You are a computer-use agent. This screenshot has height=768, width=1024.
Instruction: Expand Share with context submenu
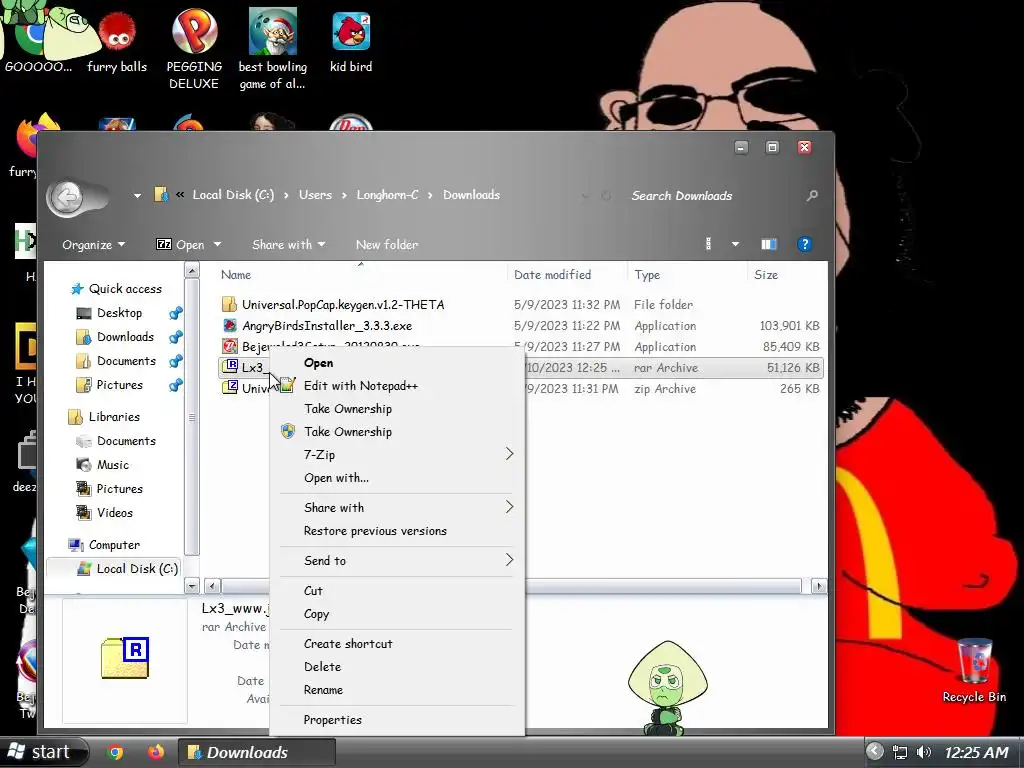(510, 507)
